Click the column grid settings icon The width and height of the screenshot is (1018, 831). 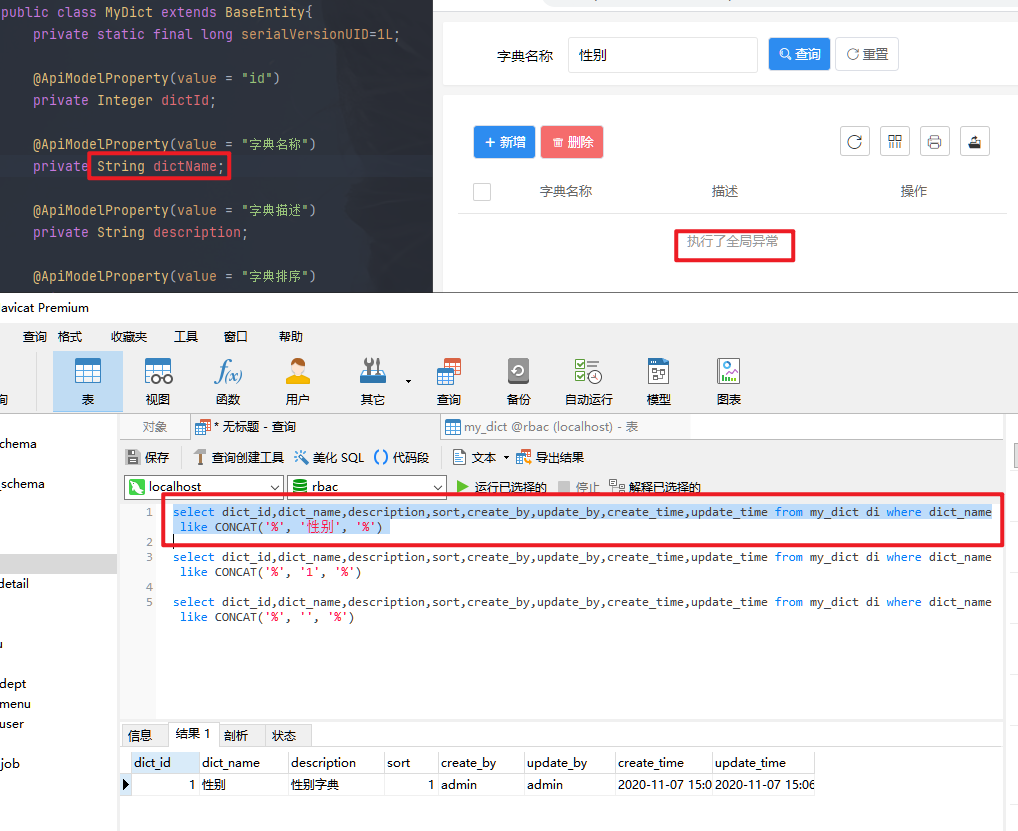(895, 142)
